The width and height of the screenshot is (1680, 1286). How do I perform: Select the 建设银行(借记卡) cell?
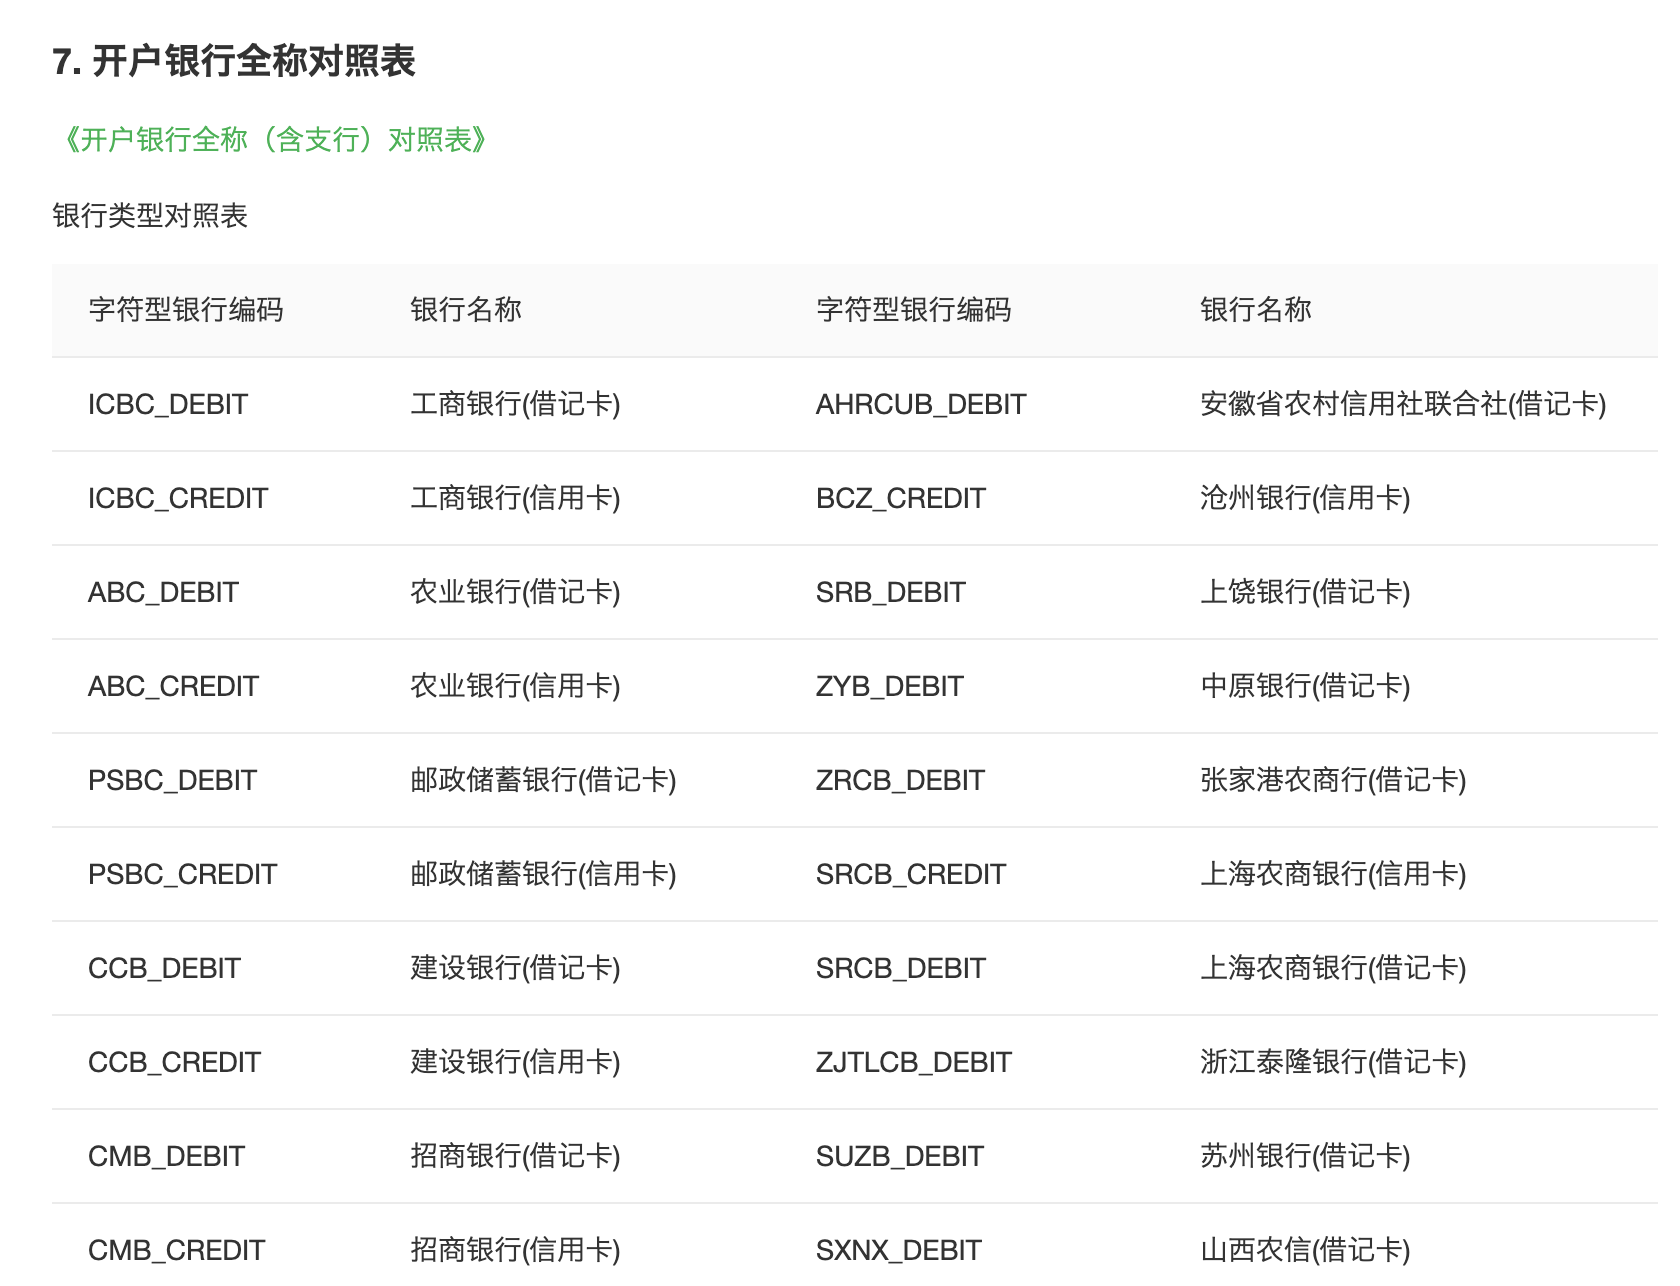tap(516, 968)
